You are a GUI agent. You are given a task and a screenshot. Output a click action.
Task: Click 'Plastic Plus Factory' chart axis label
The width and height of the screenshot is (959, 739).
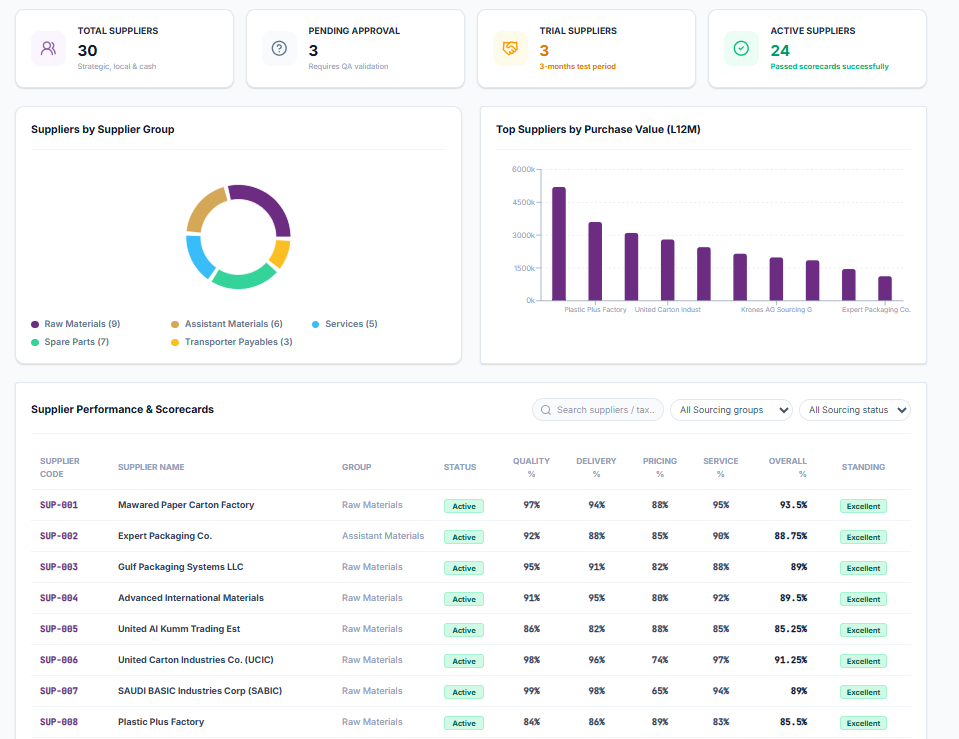pyautogui.click(x=595, y=310)
